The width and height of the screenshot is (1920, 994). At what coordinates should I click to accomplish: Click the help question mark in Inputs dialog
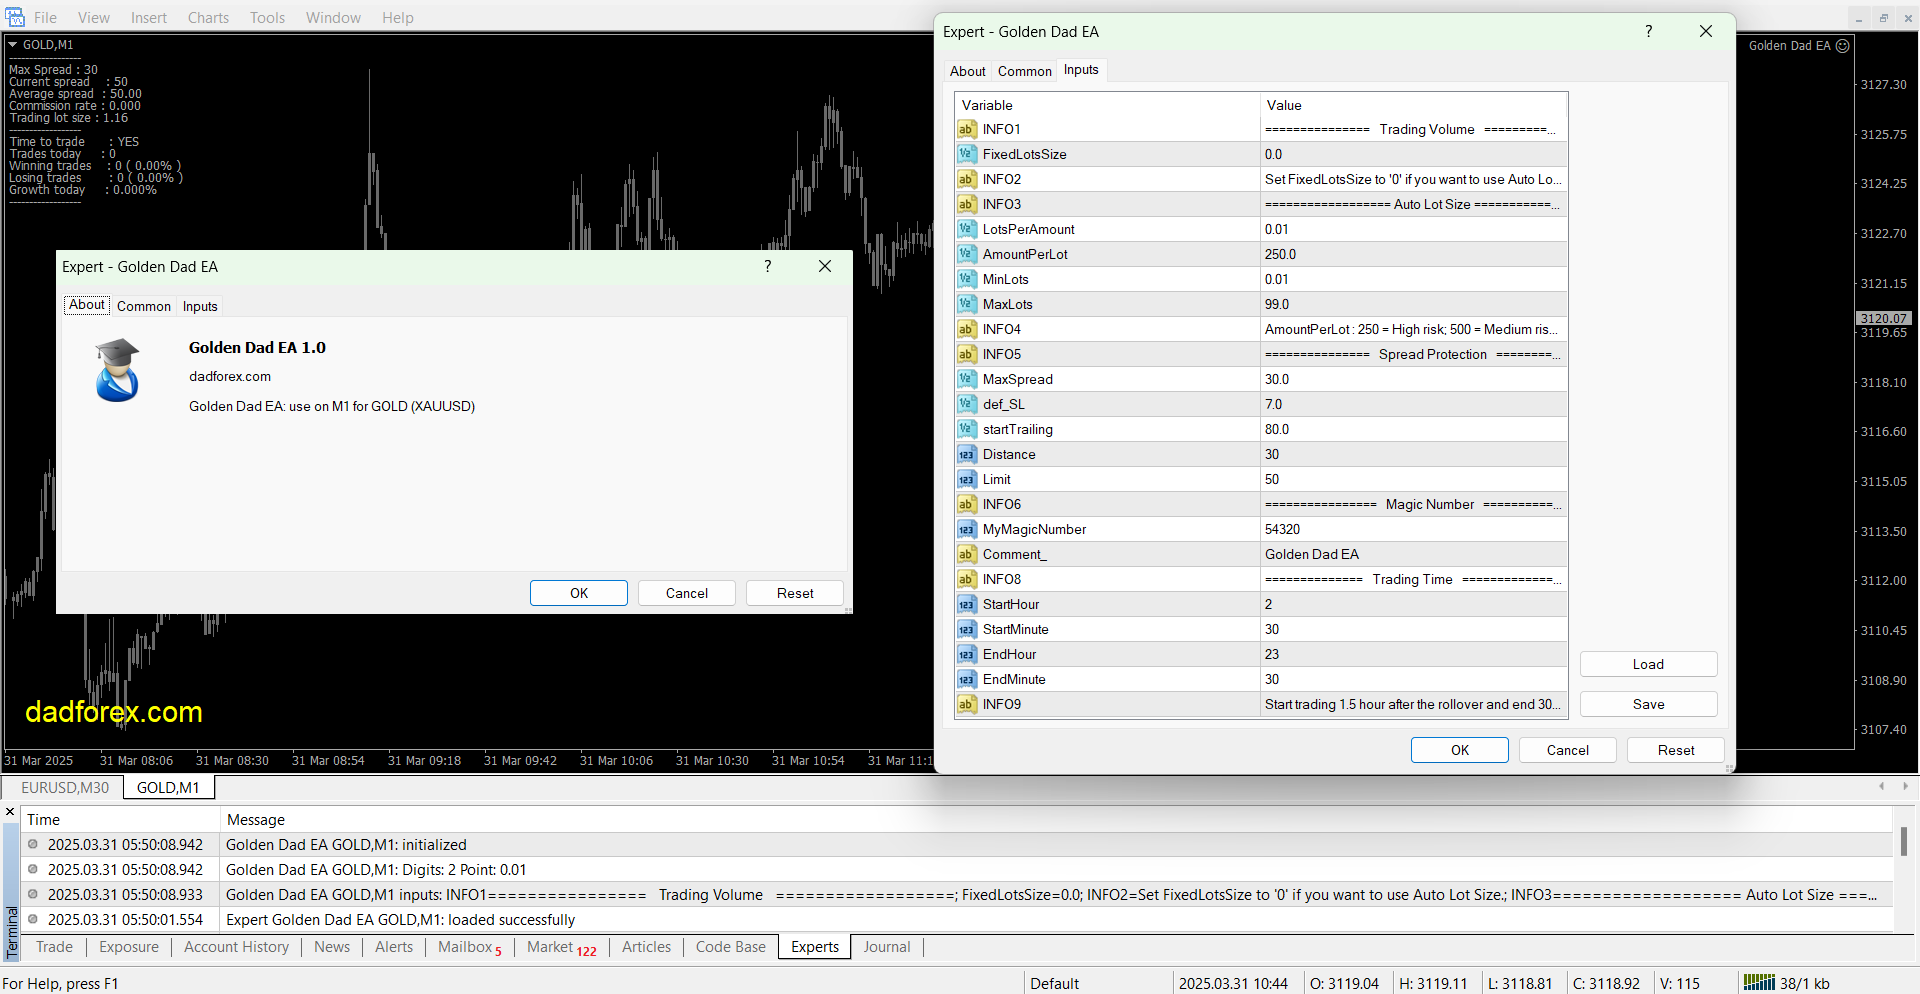[x=1648, y=32]
